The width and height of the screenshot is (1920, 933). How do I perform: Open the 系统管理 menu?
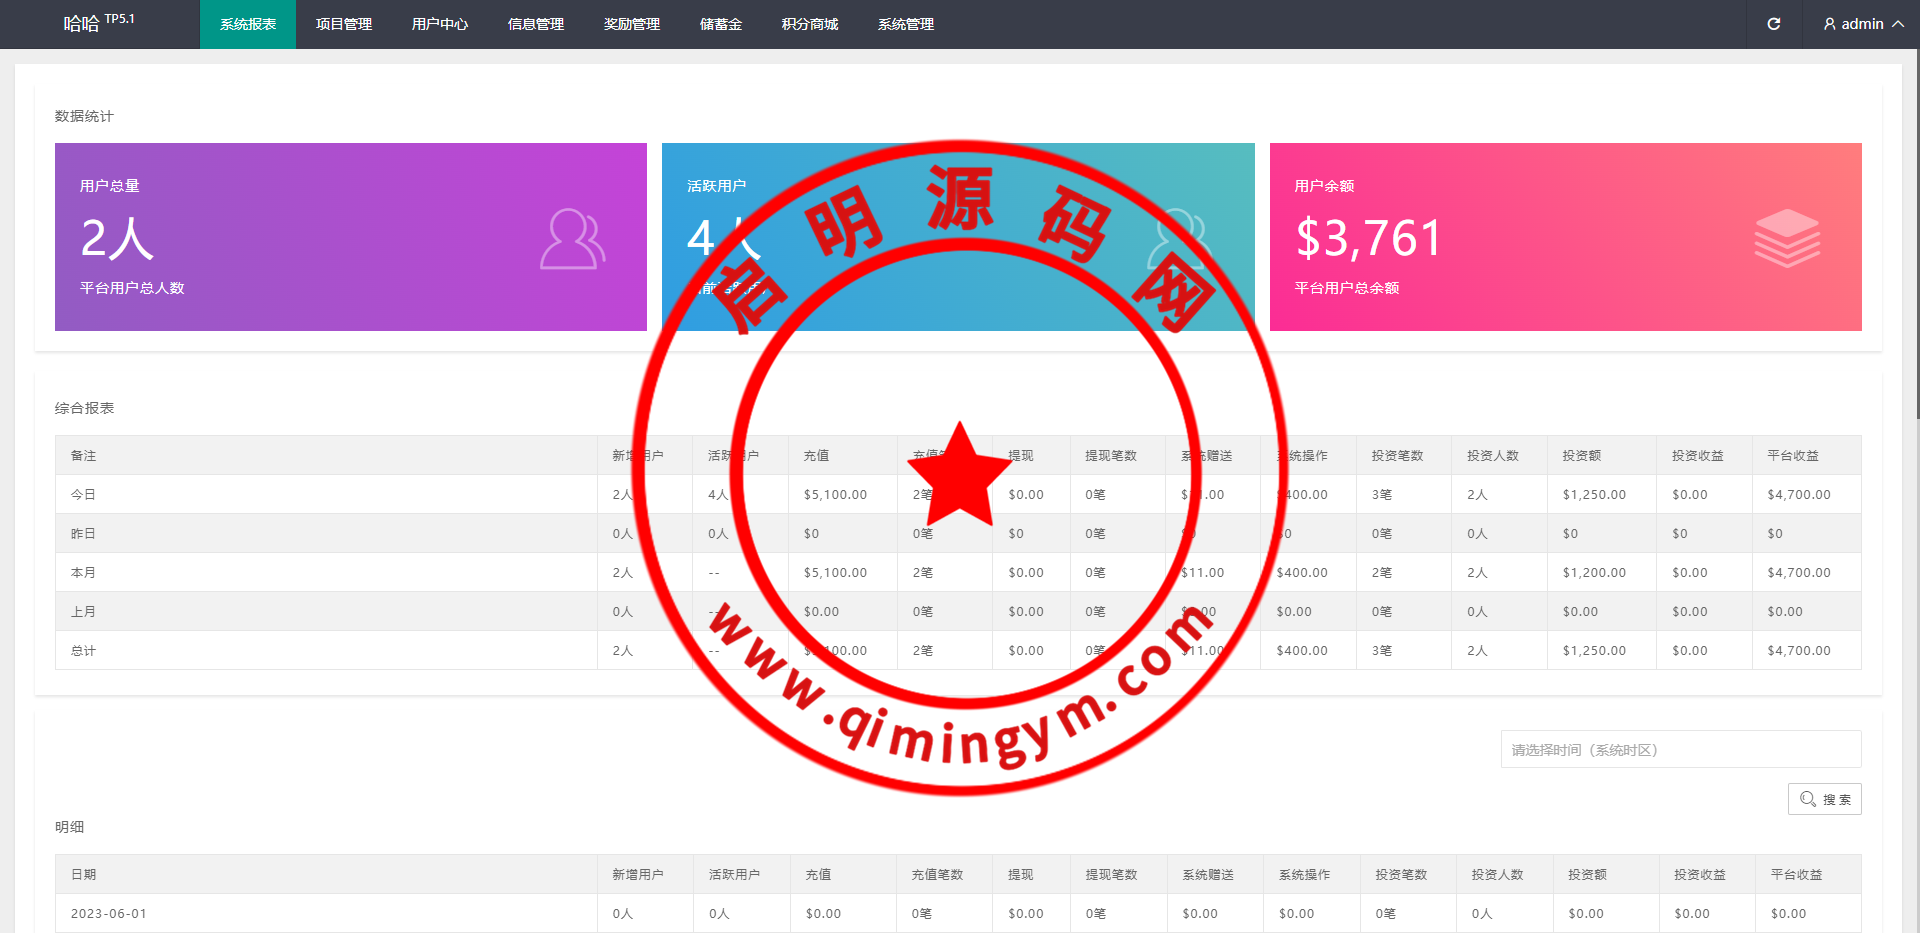(x=905, y=24)
